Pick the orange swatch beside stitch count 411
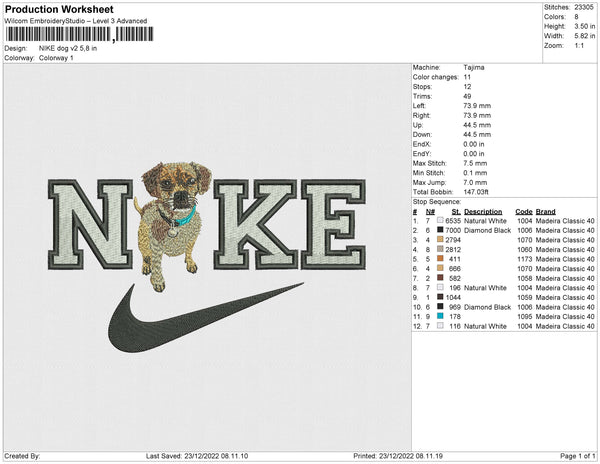Image resolution: width=600 pixels, height=464 pixels. point(440,259)
